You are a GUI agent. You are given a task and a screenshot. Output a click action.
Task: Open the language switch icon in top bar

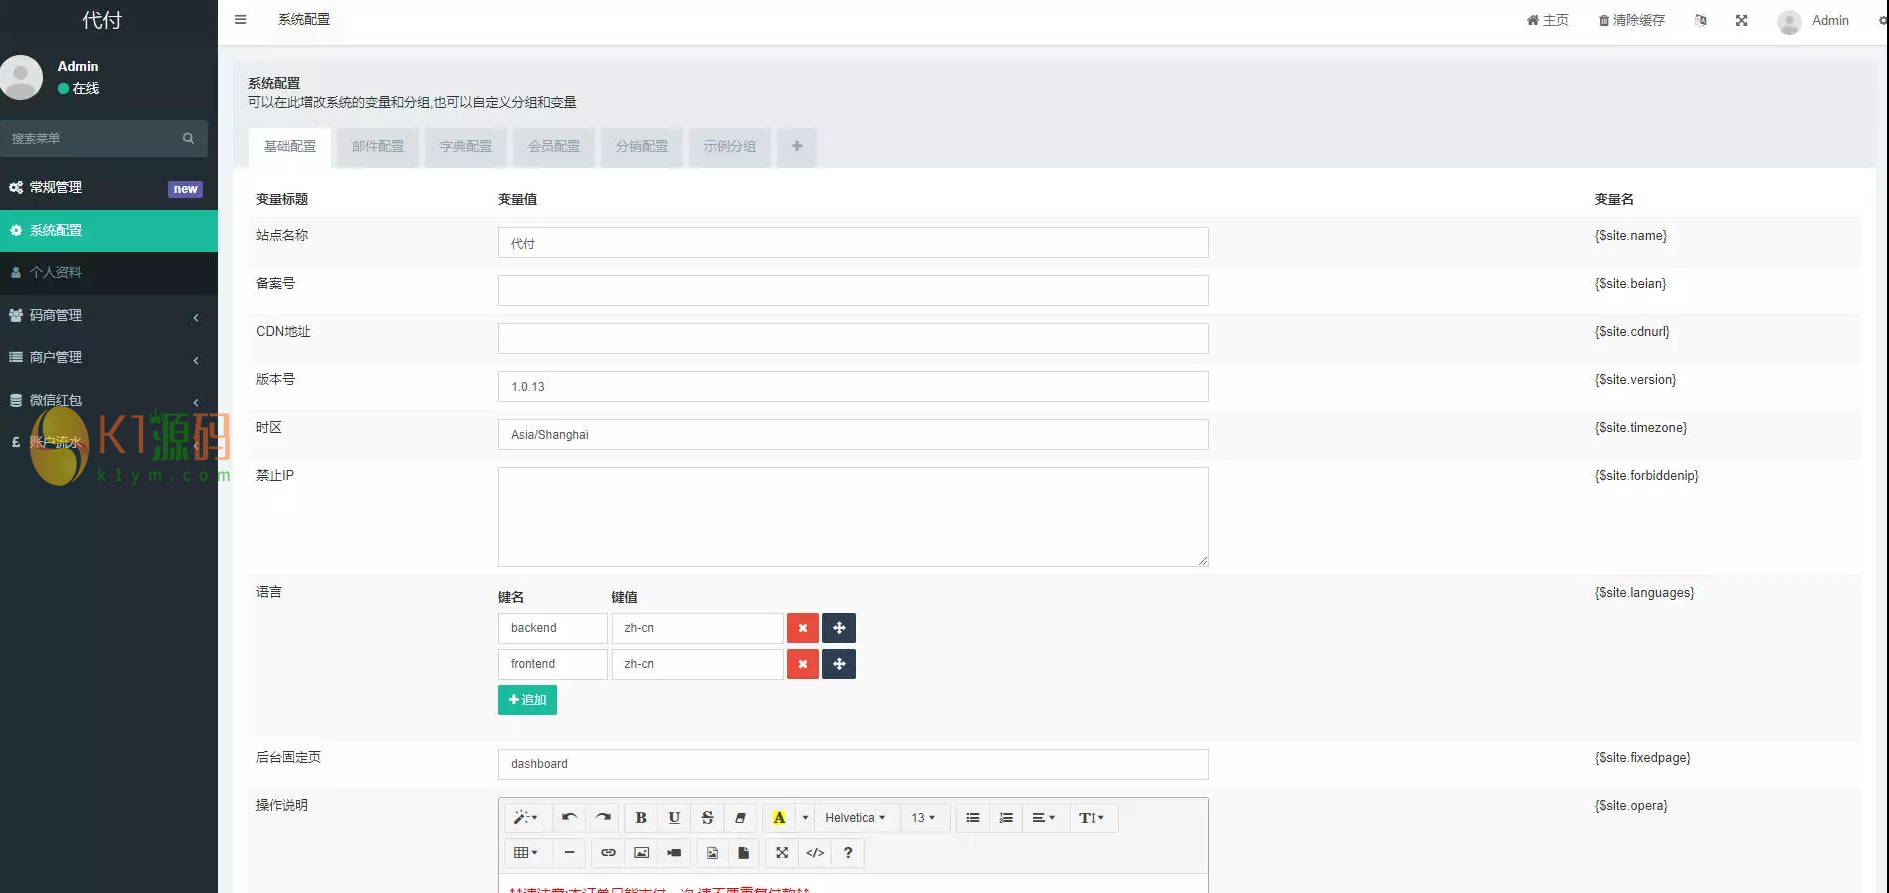point(1701,20)
